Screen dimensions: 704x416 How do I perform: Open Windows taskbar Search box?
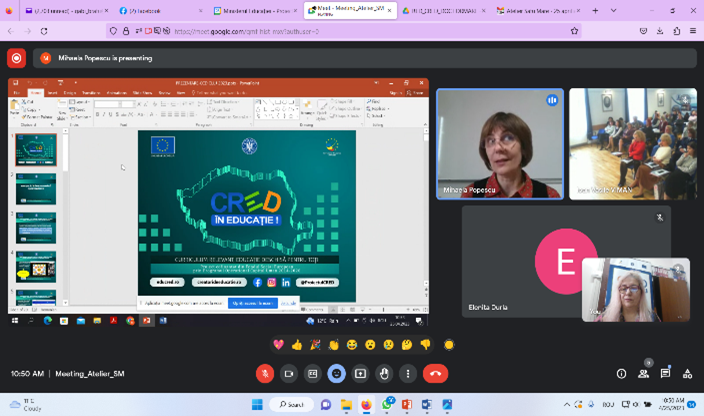291,405
